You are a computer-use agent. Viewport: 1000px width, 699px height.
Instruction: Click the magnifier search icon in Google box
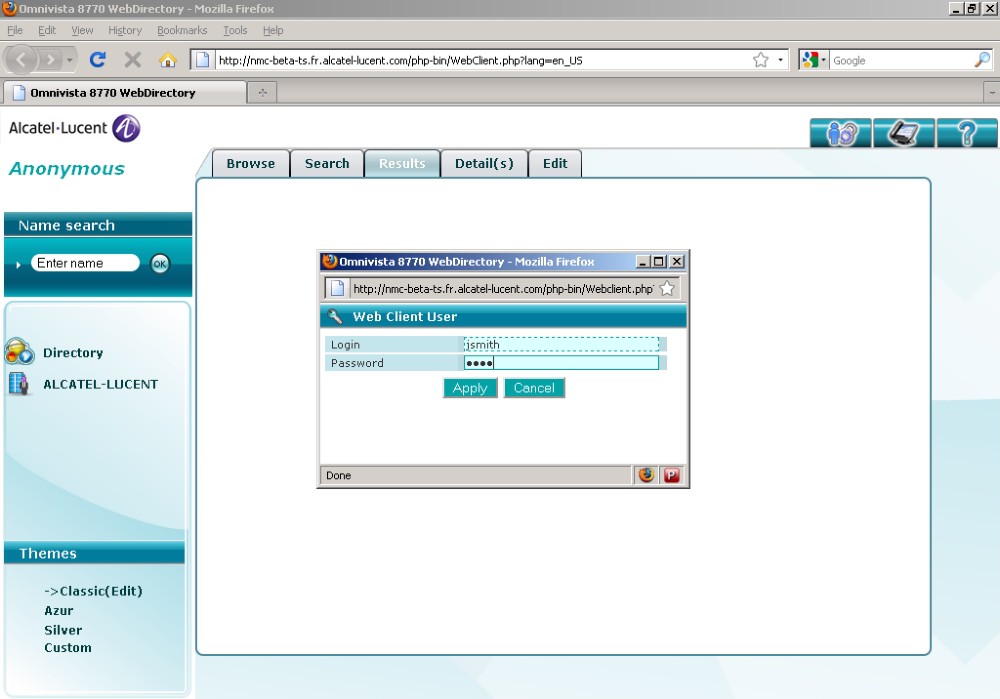point(982,60)
